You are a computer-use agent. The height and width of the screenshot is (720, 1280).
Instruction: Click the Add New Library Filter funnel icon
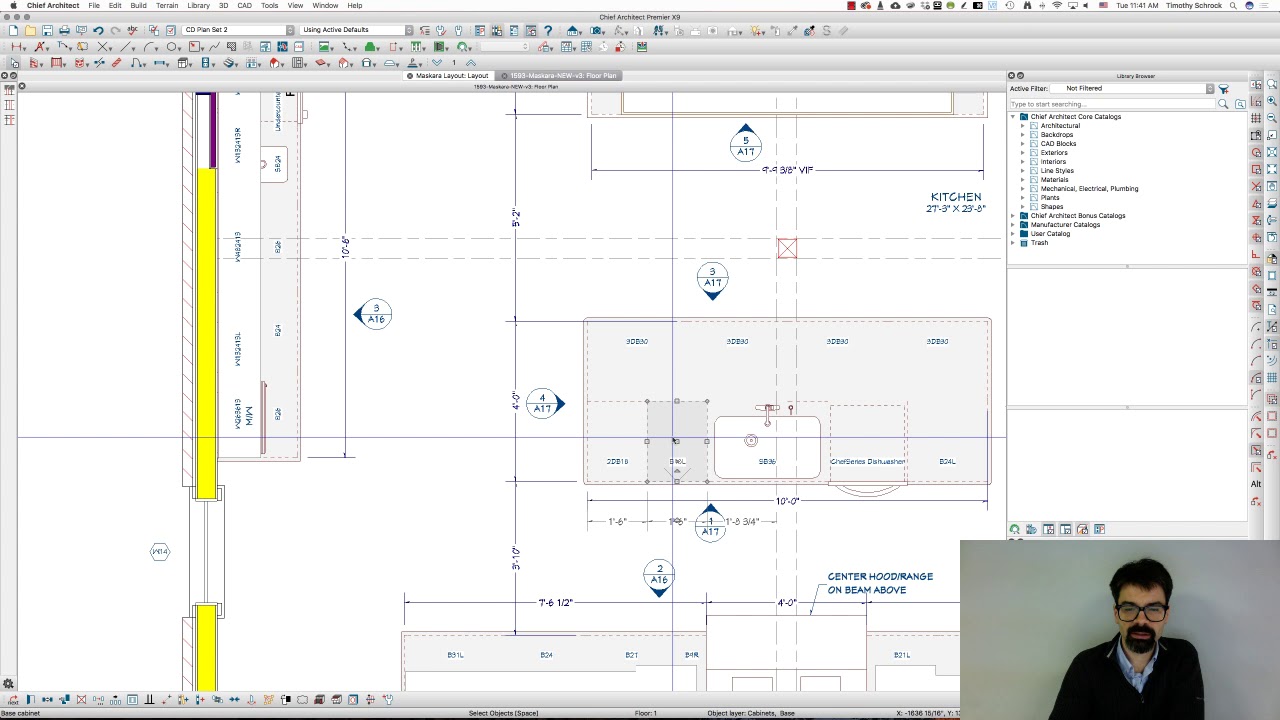tap(1223, 89)
